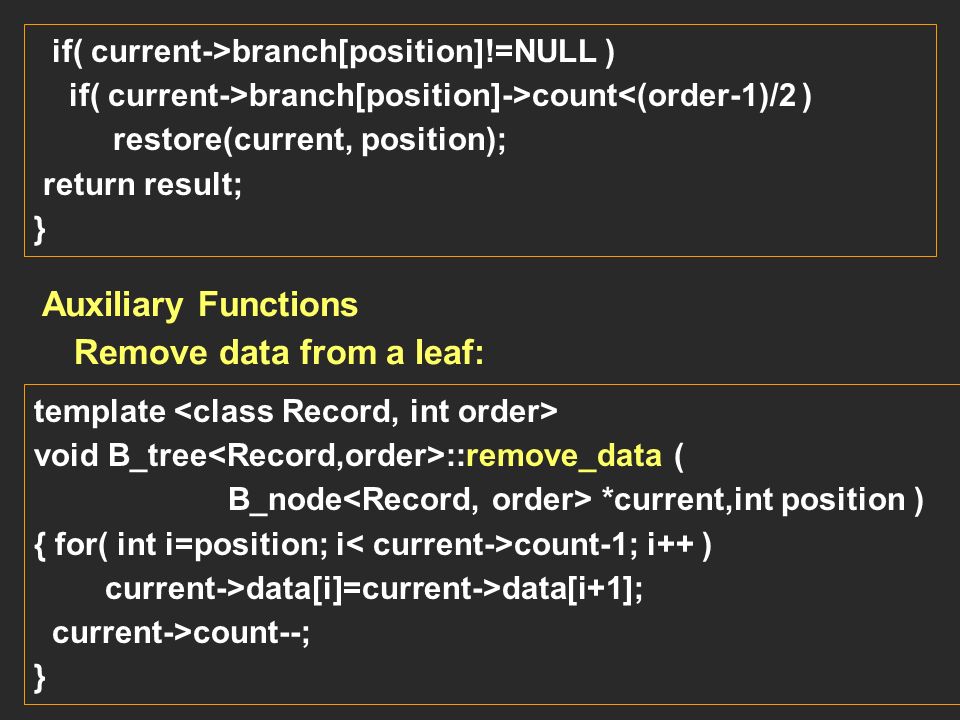Click the closing brace of remove_data function

(x=40, y=678)
